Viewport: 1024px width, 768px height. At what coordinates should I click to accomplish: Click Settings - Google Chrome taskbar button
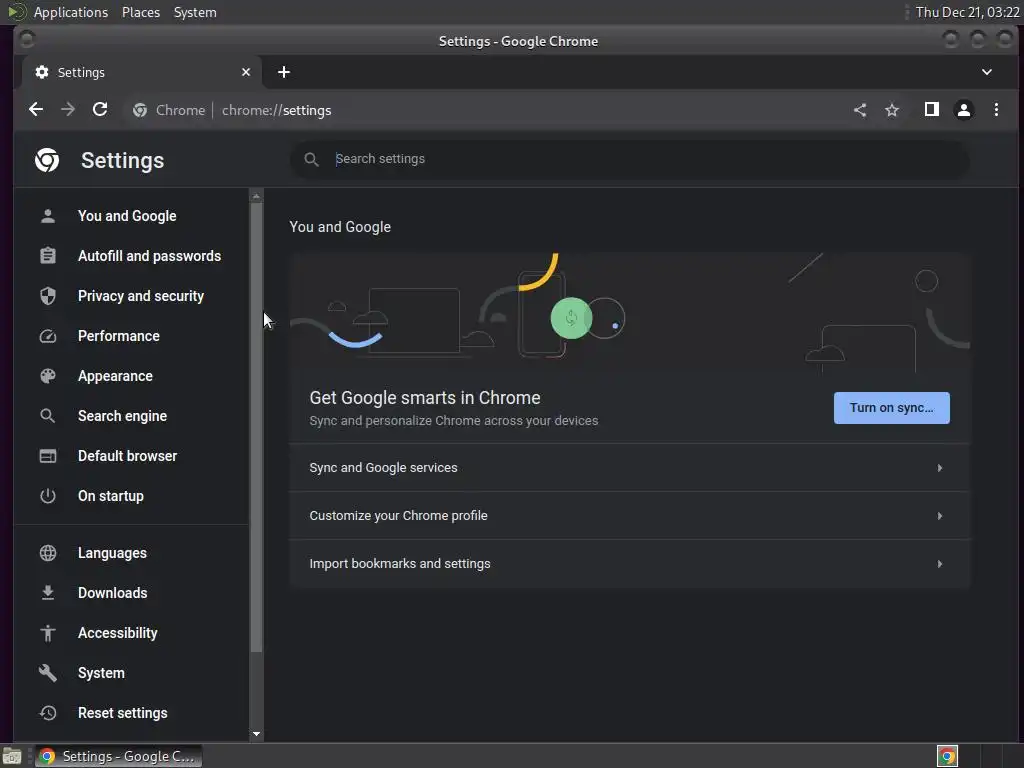(119, 756)
